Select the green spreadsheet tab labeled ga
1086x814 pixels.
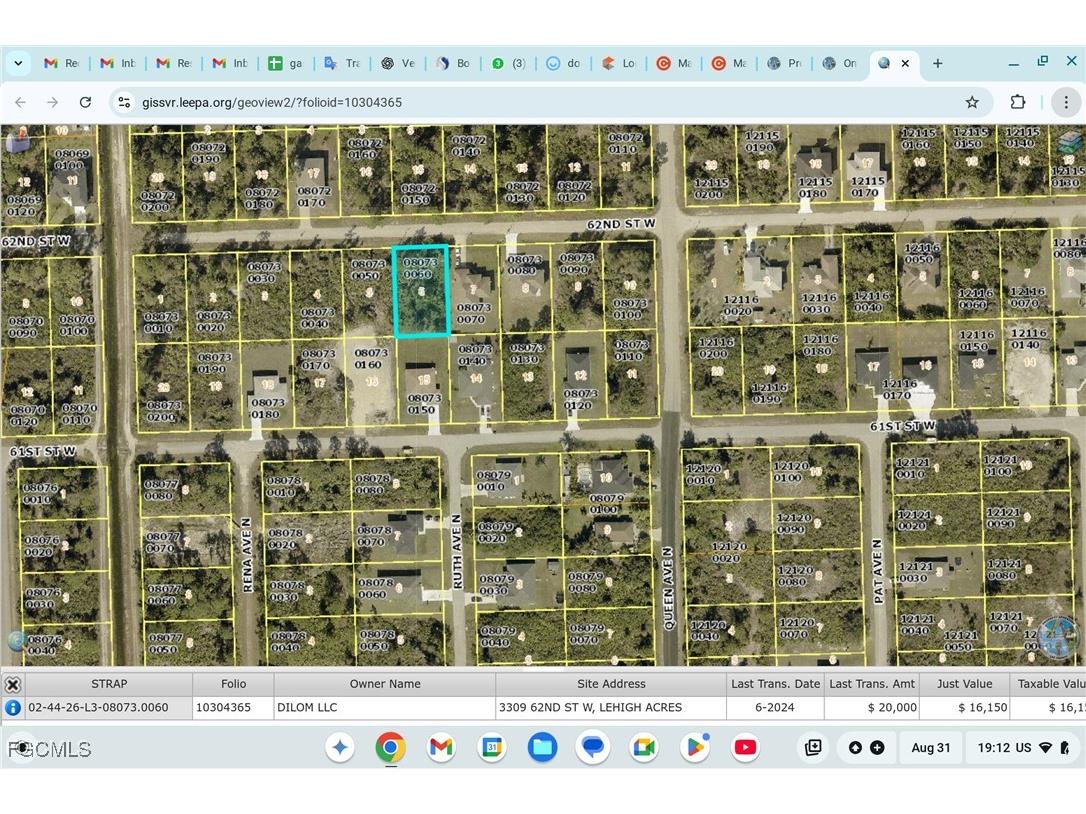285,62
